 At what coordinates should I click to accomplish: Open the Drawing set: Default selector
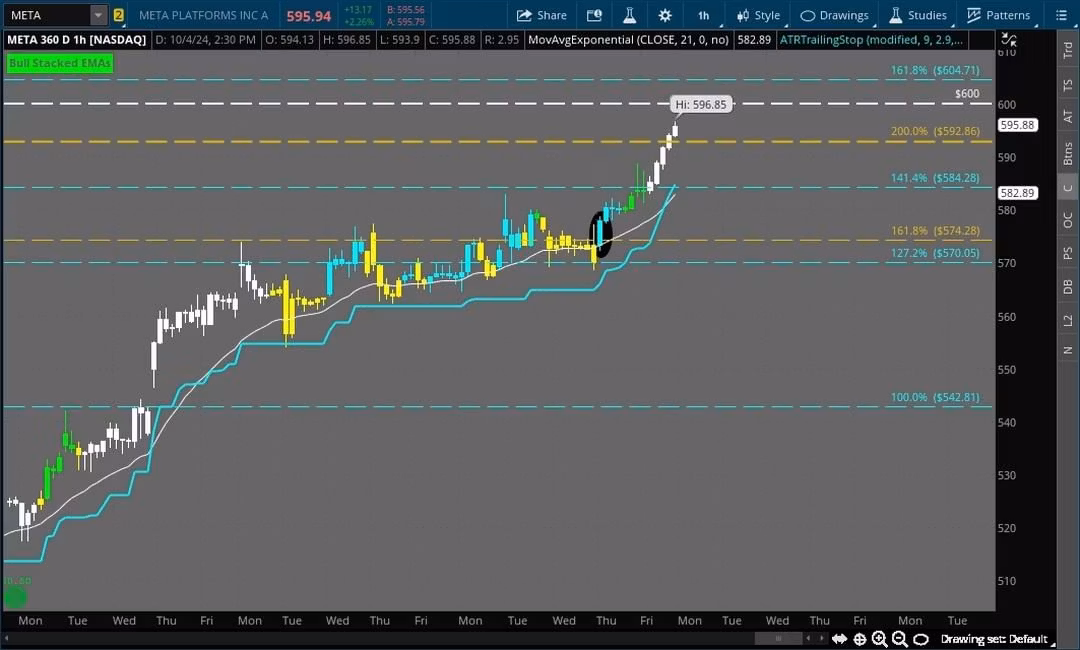(993, 639)
